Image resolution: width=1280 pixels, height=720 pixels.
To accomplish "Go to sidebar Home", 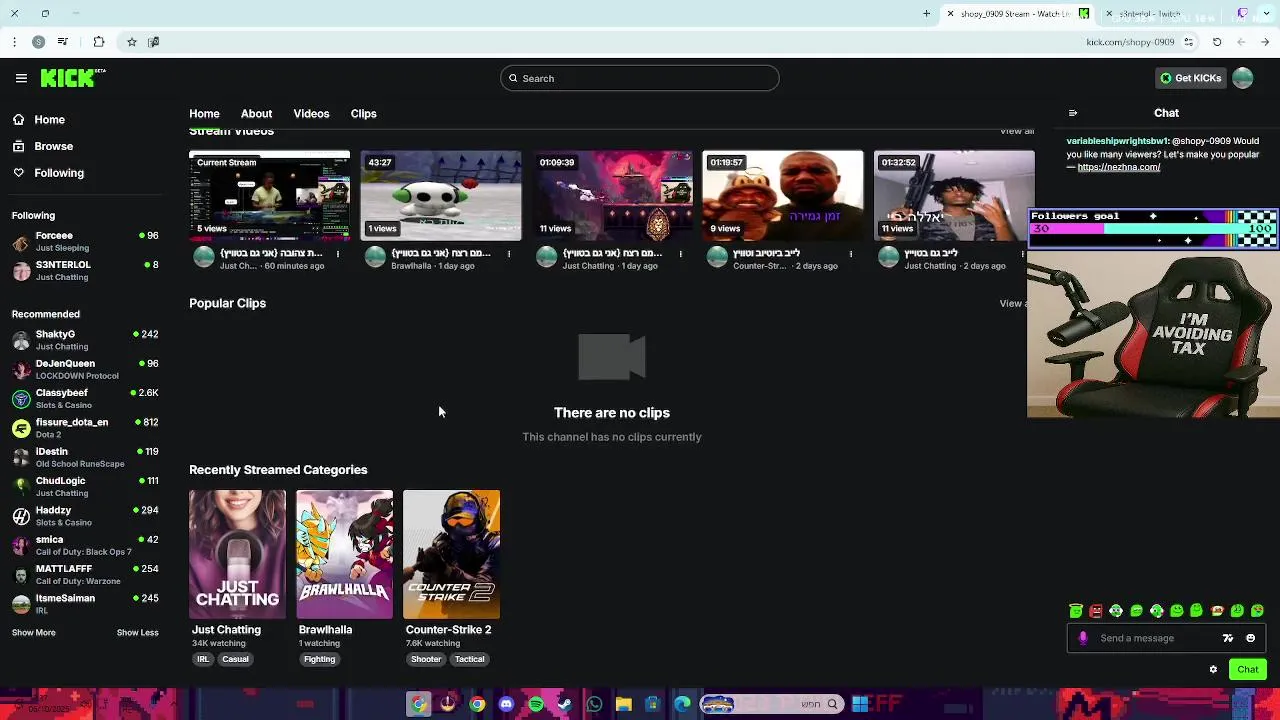I will pos(49,119).
